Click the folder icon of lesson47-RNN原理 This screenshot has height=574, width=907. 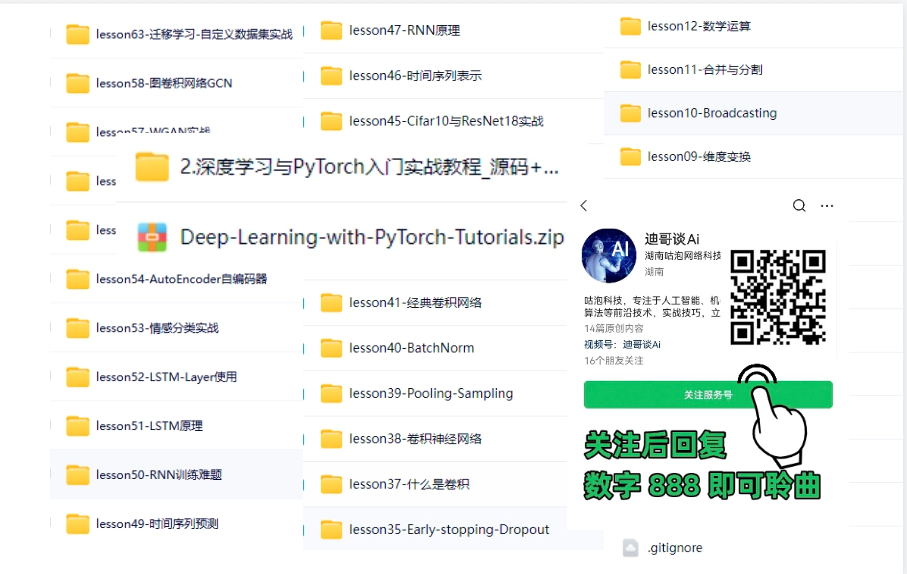click(331, 31)
